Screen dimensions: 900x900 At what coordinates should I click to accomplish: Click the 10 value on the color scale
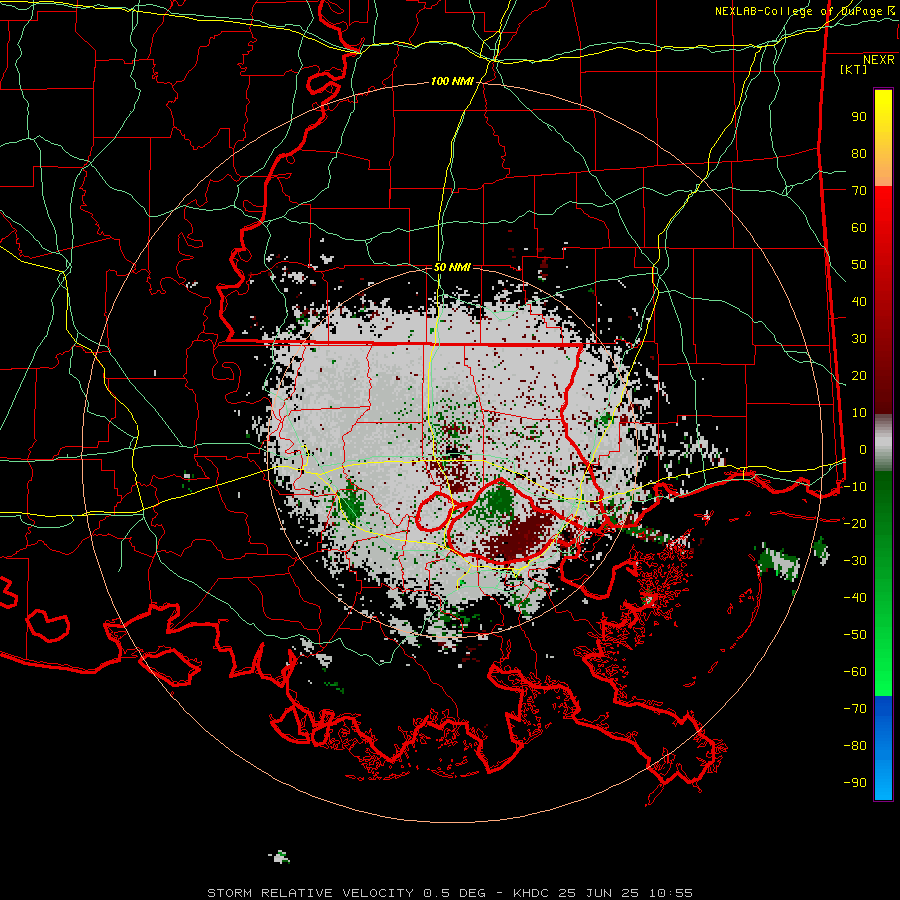pos(859,413)
